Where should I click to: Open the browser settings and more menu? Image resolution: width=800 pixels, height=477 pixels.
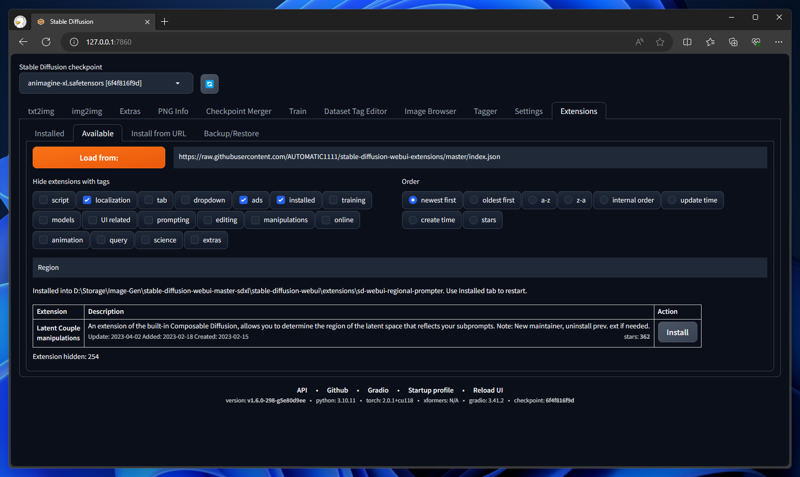pyautogui.click(x=779, y=42)
